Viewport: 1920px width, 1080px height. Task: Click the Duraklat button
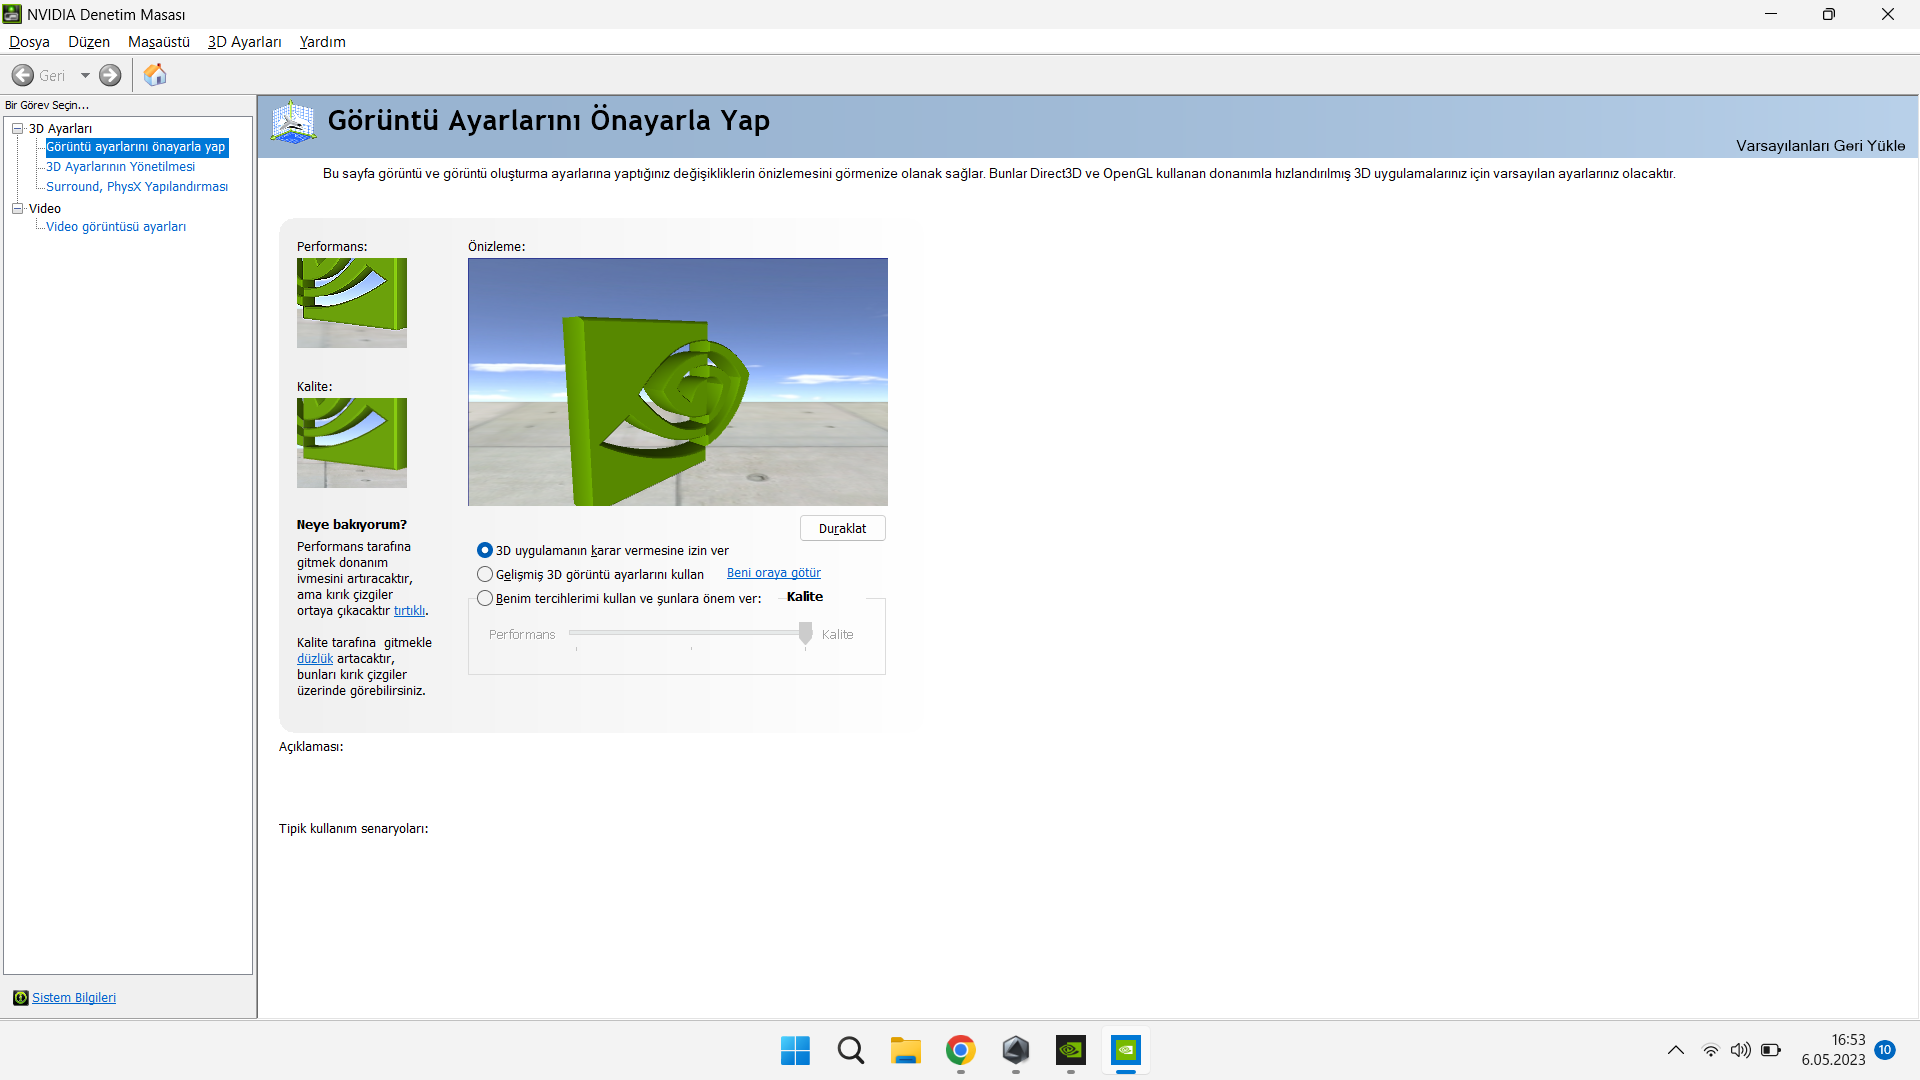(842, 528)
